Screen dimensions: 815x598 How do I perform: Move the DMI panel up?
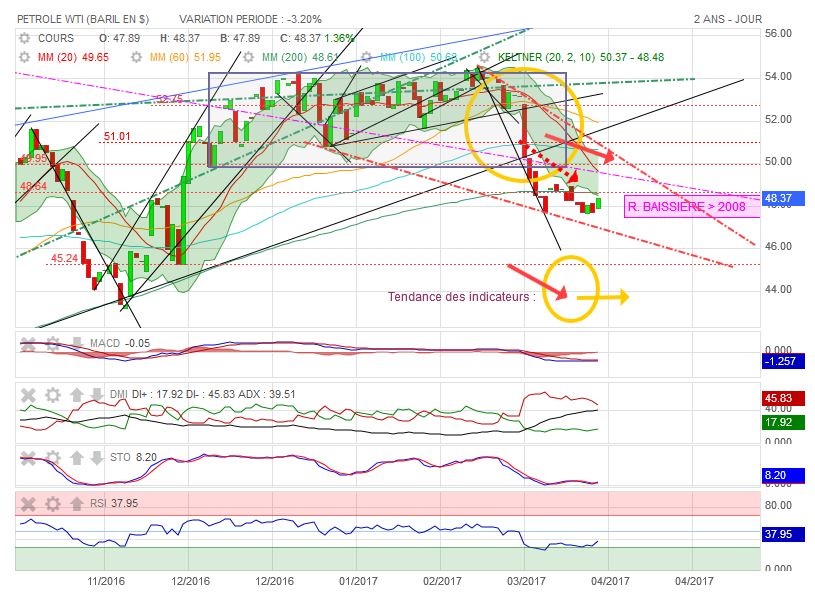tap(77, 395)
